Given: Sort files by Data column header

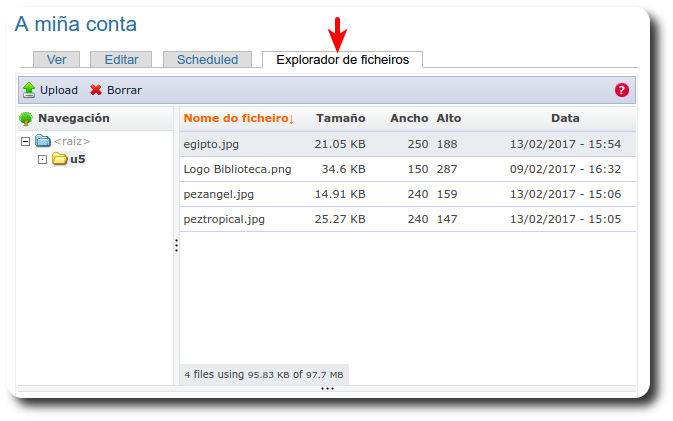Looking at the screenshot, I should pos(565,118).
